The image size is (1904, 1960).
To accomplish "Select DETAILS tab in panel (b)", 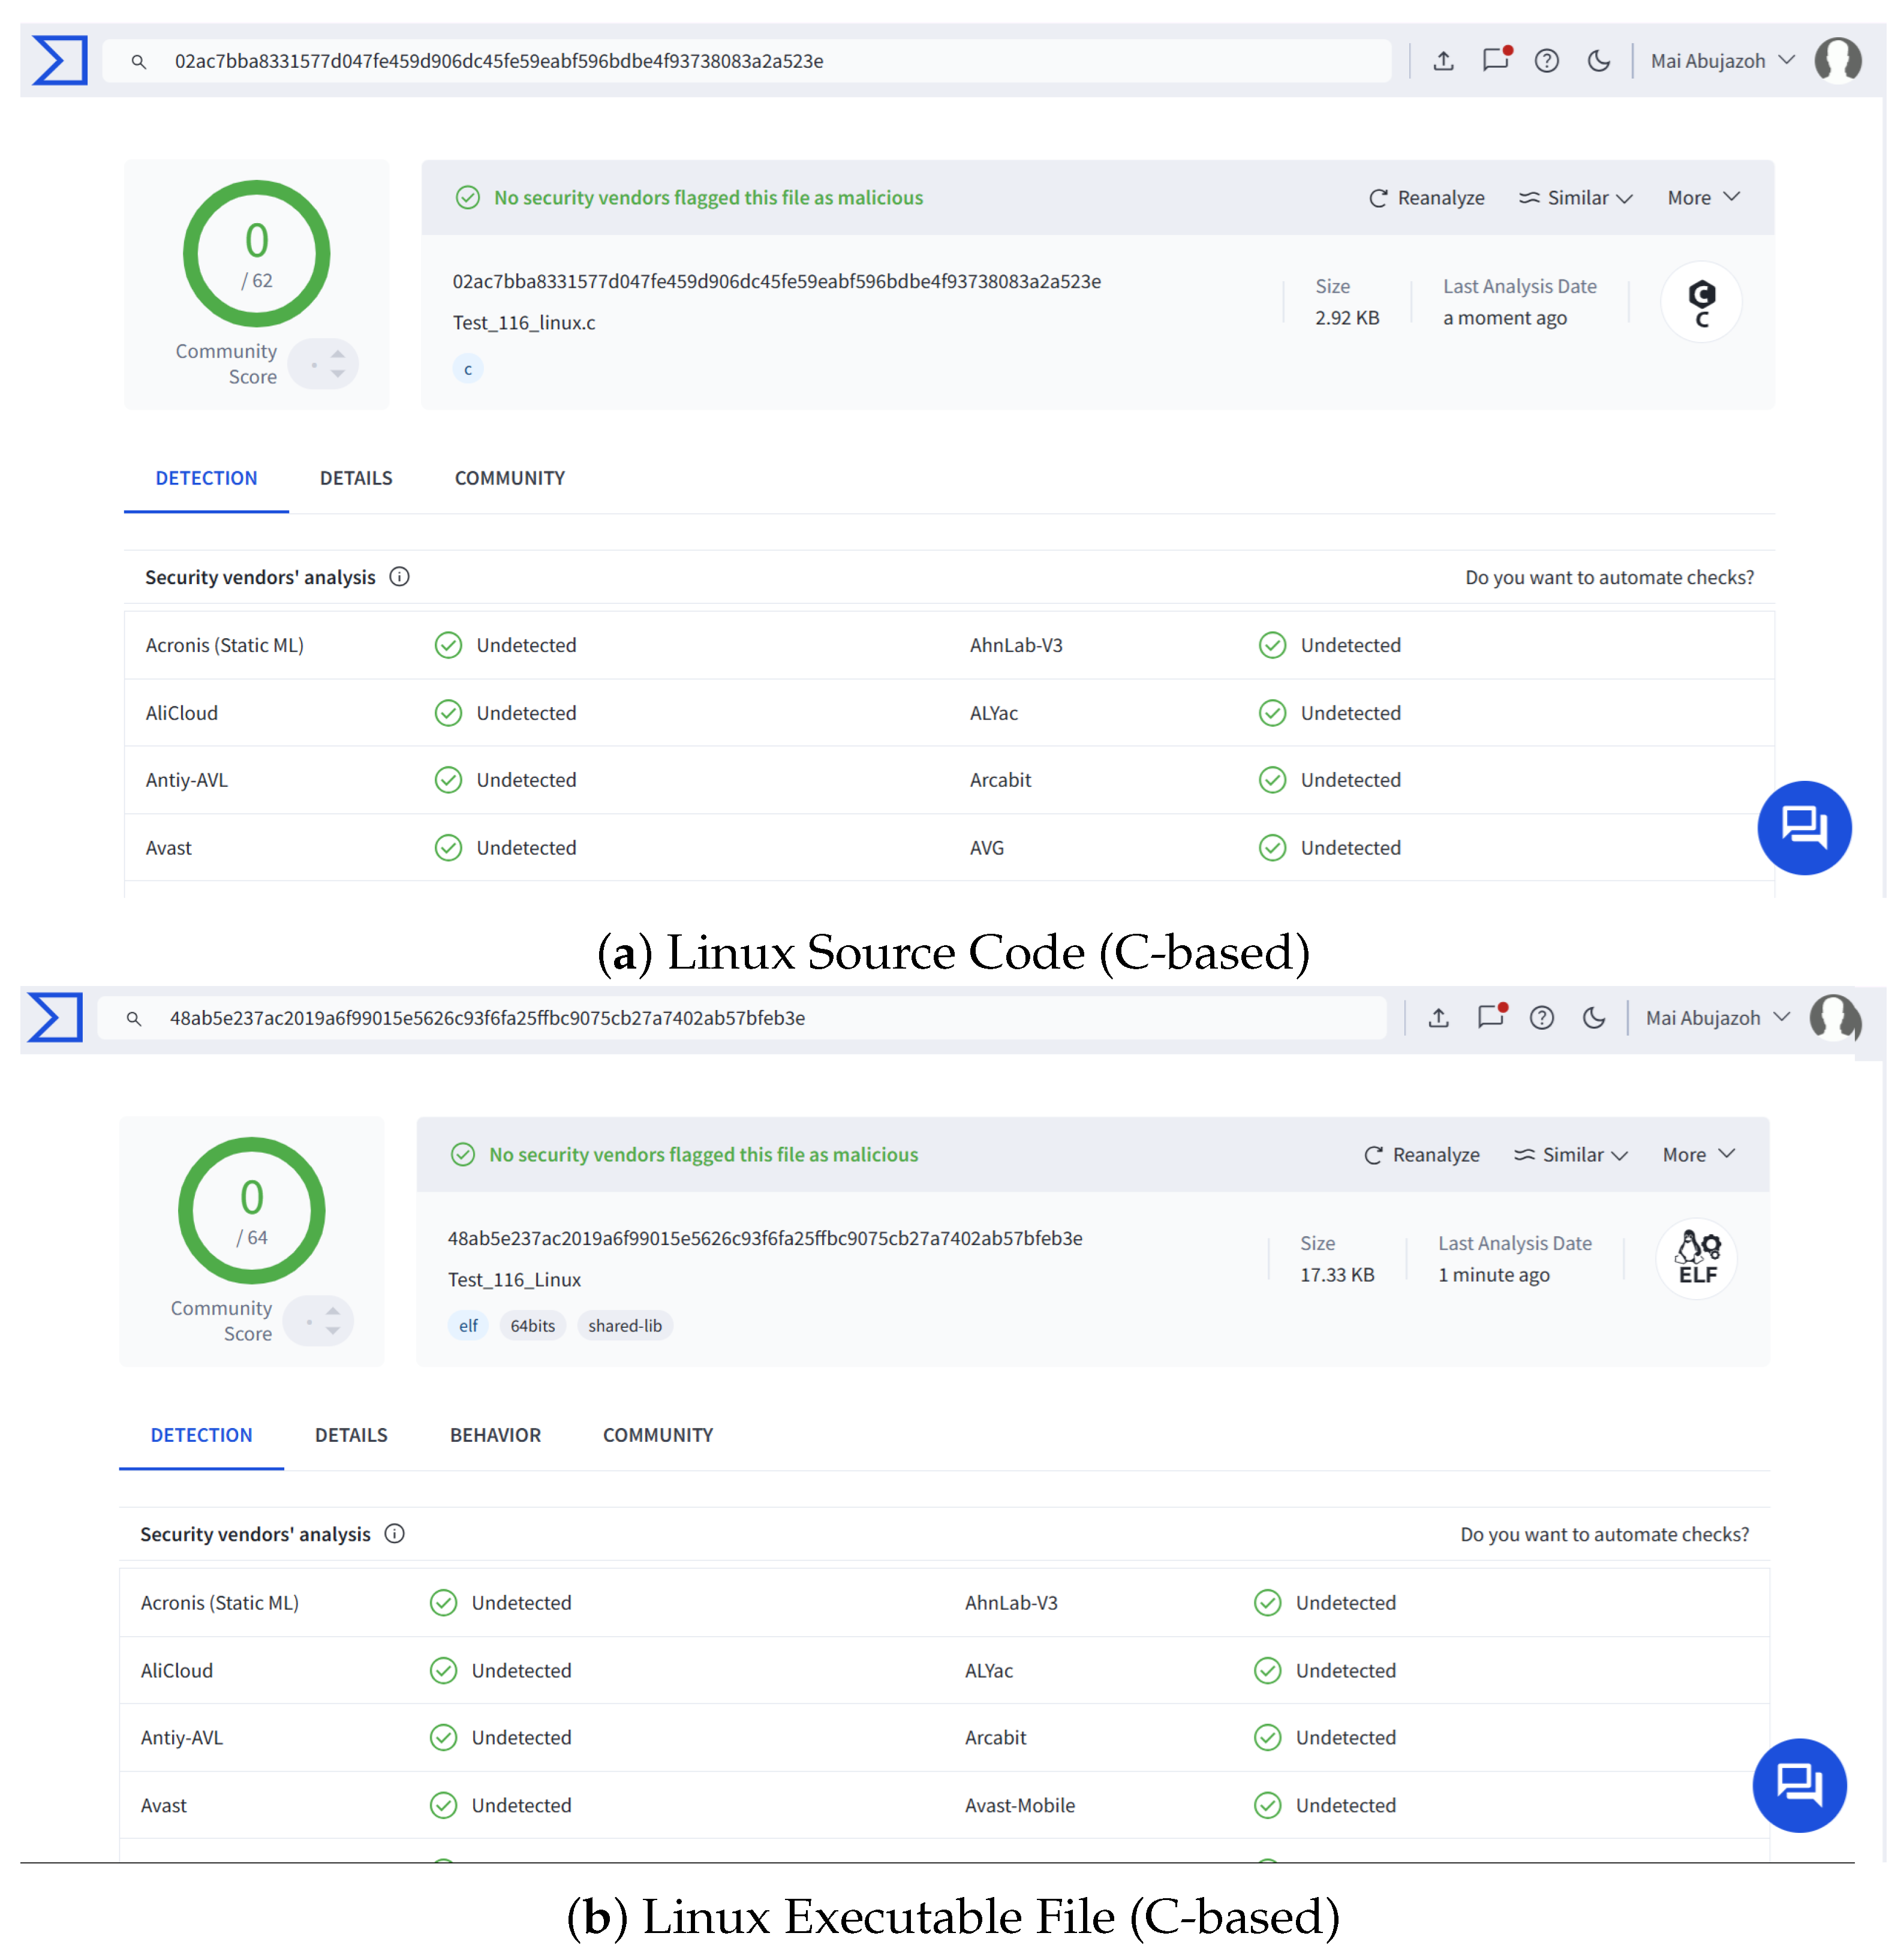I will click(x=351, y=1435).
